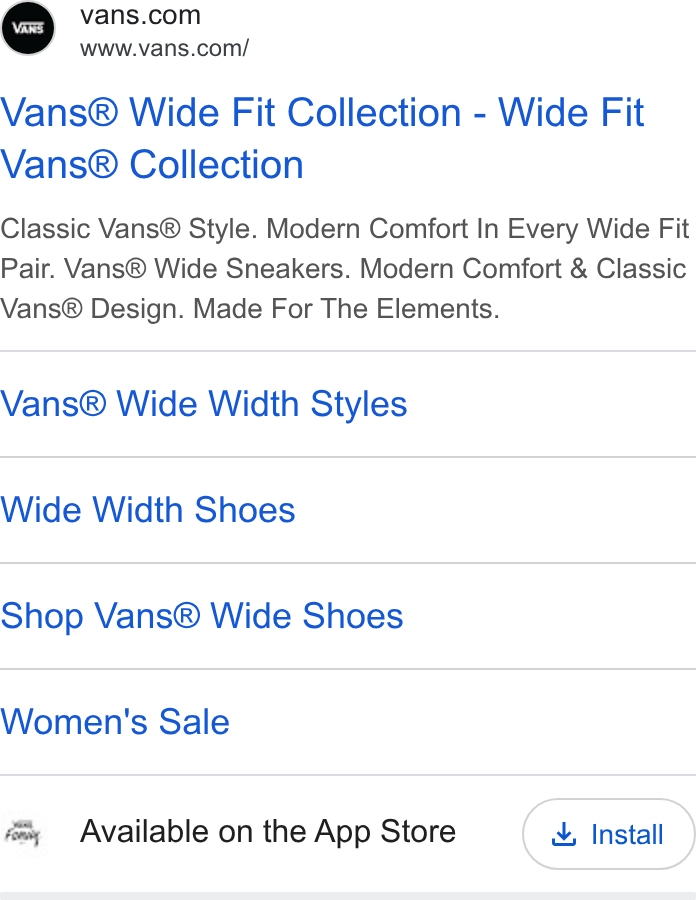Viewport: 696px width, 900px height.
Task: Click the 'Install' word label
Action: pos(627,835)
